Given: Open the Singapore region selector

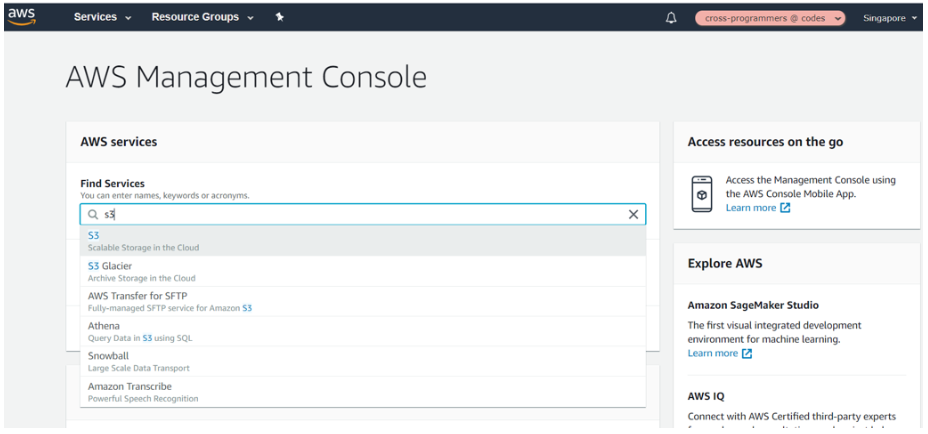Looking at the screenshot, I should click(x=889, y=18).
